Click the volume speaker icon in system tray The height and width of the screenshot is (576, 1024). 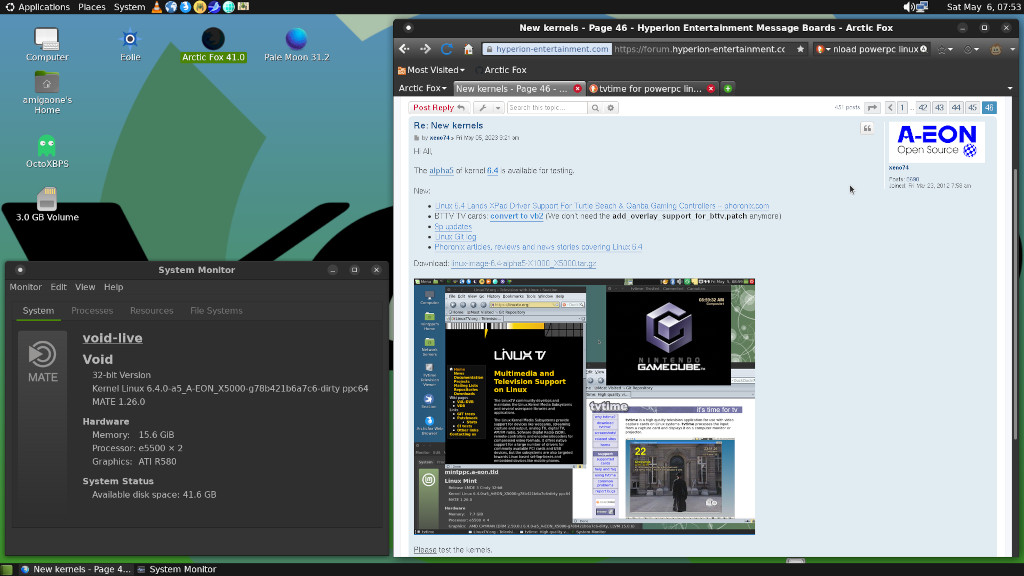(x=908, y=7)
